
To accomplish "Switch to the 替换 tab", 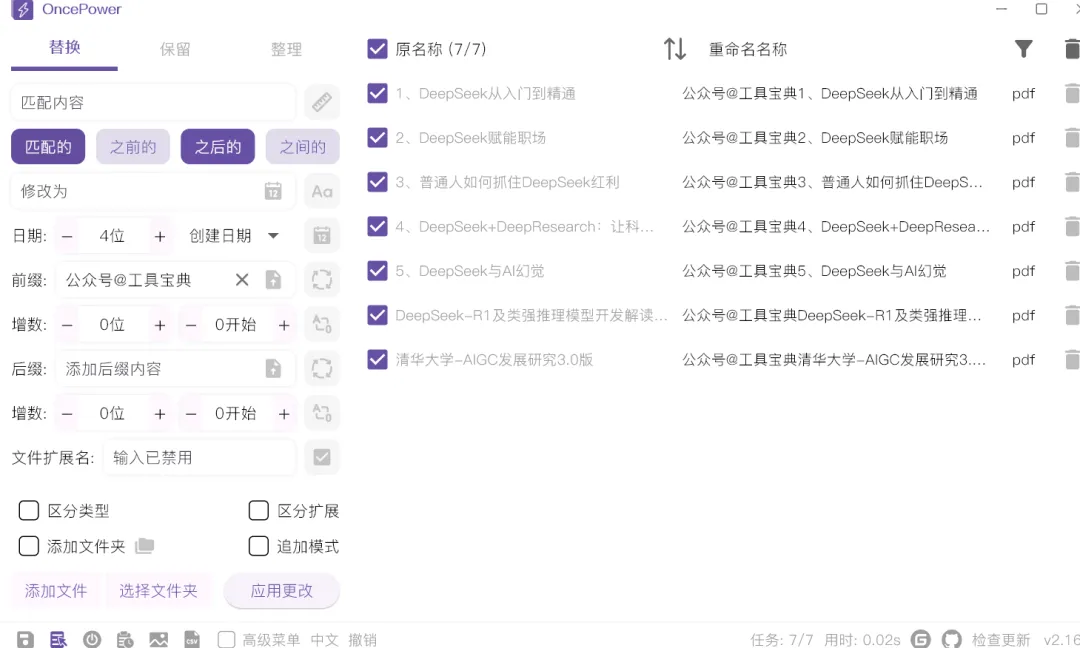I will 64,48.
